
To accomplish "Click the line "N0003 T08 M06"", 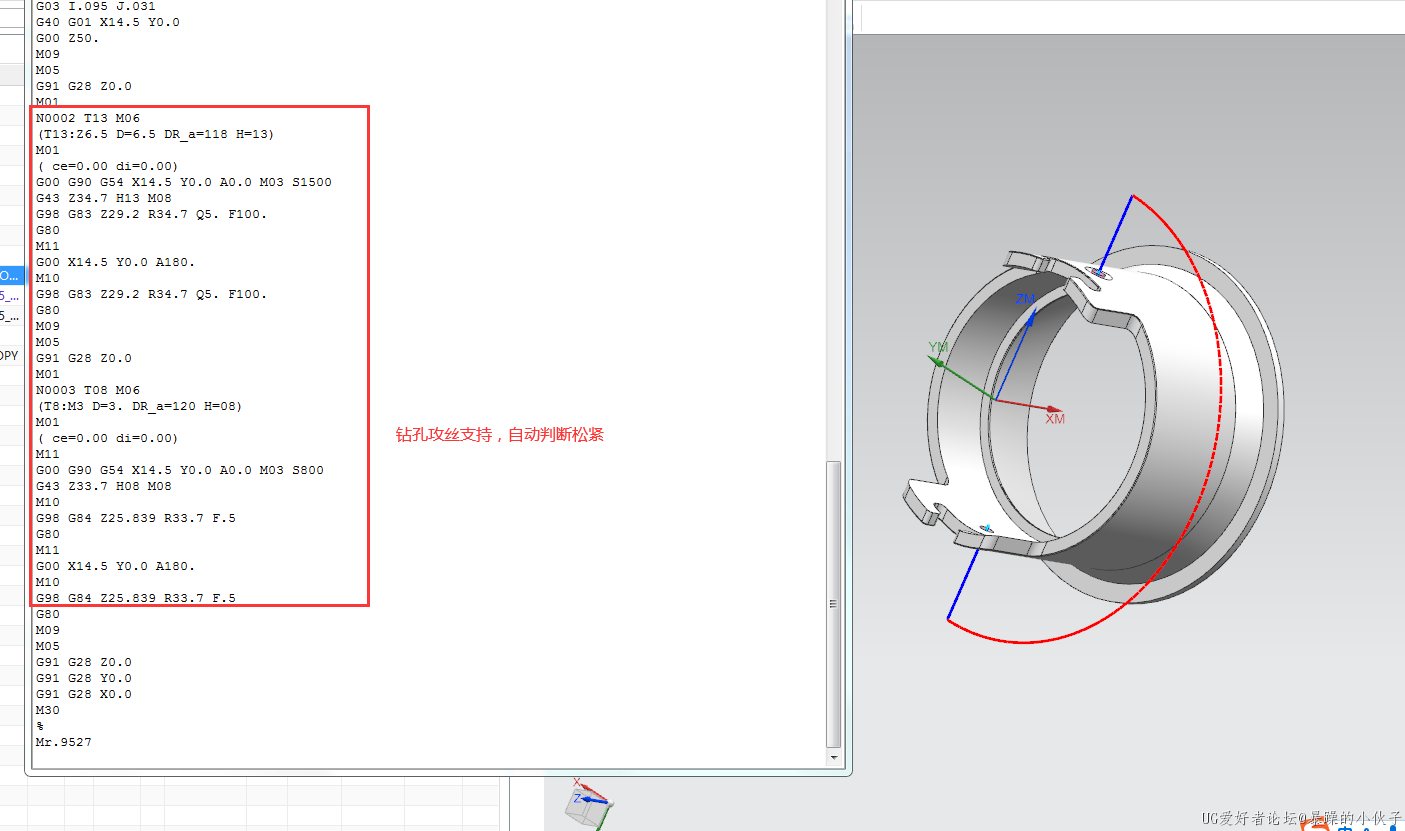I will coord(88,390).
